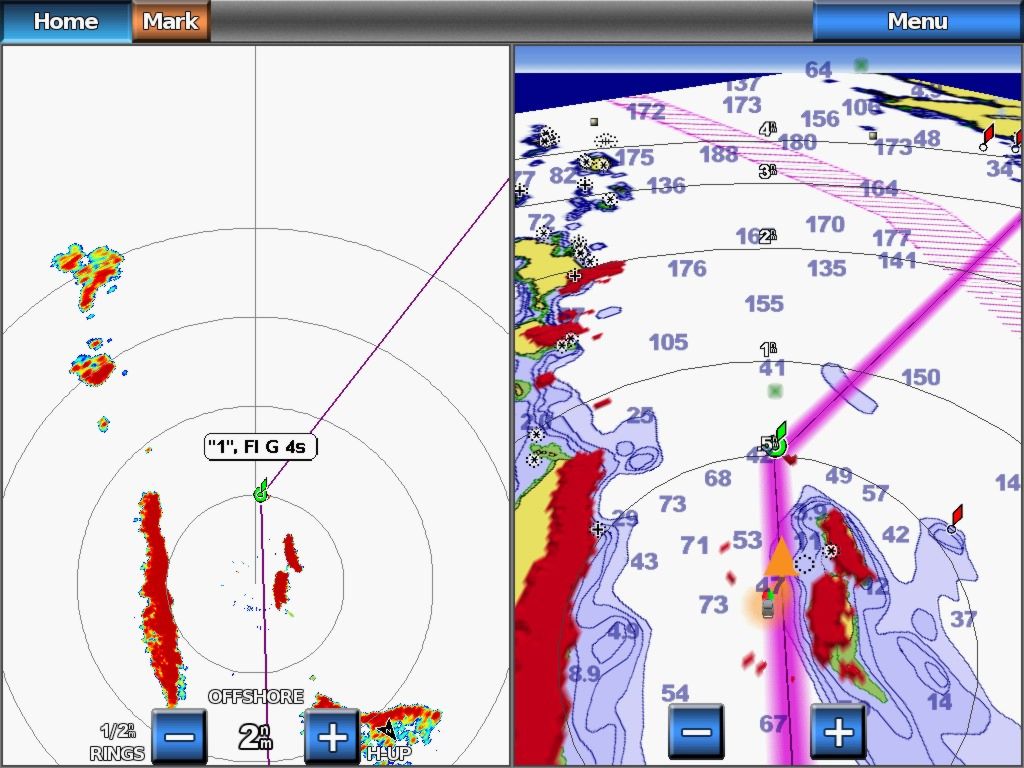Zoom in the radar with plus button
This screenshot has width=1024, height=768.
pos(332,737)
